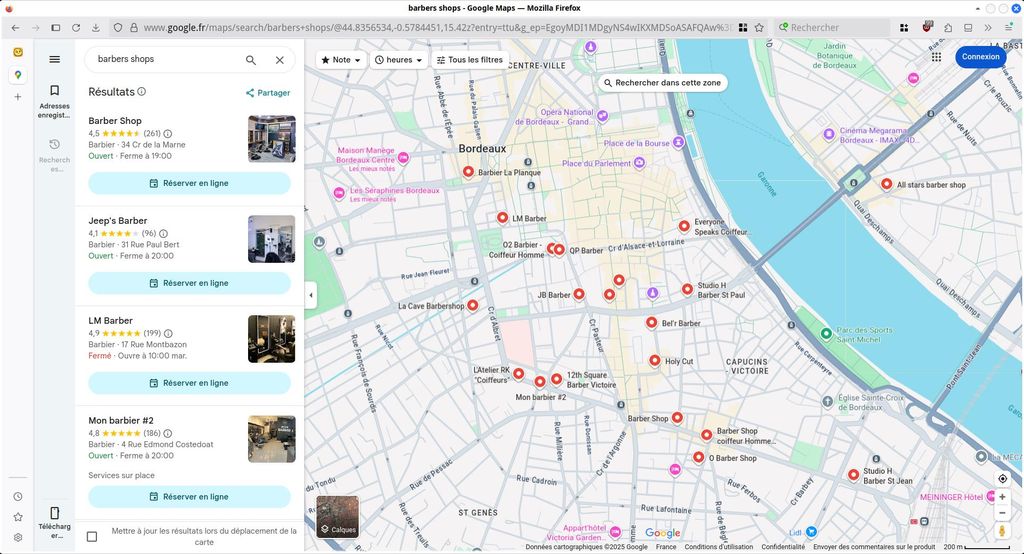Viewport: 1024px width, 554px height.
Task: Click the Télécharger app icon in sidebar
Action: click(x=54, y=522)
